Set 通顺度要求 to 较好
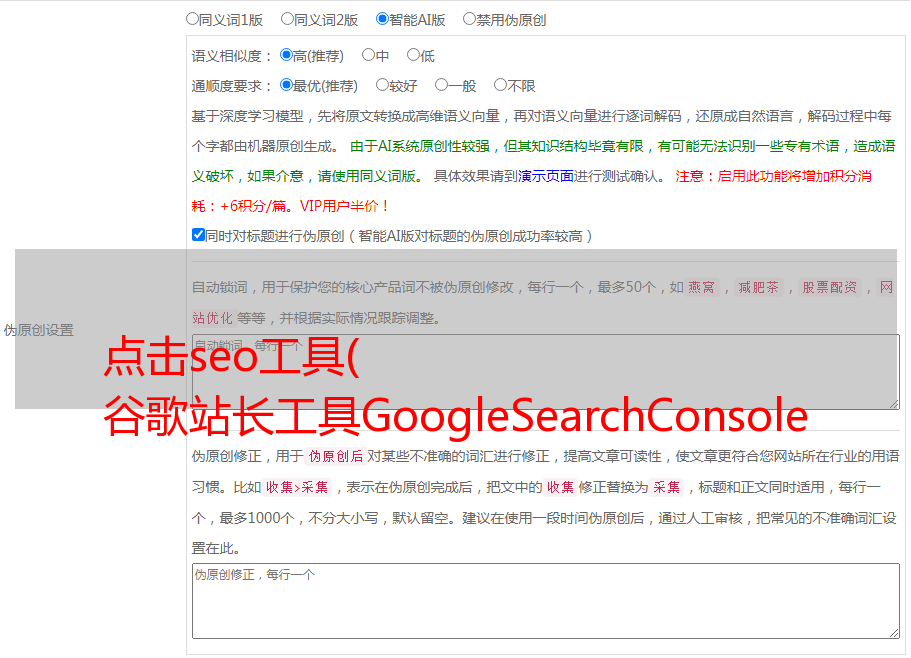This screenshot has height=658, width=911. point(382,85)
